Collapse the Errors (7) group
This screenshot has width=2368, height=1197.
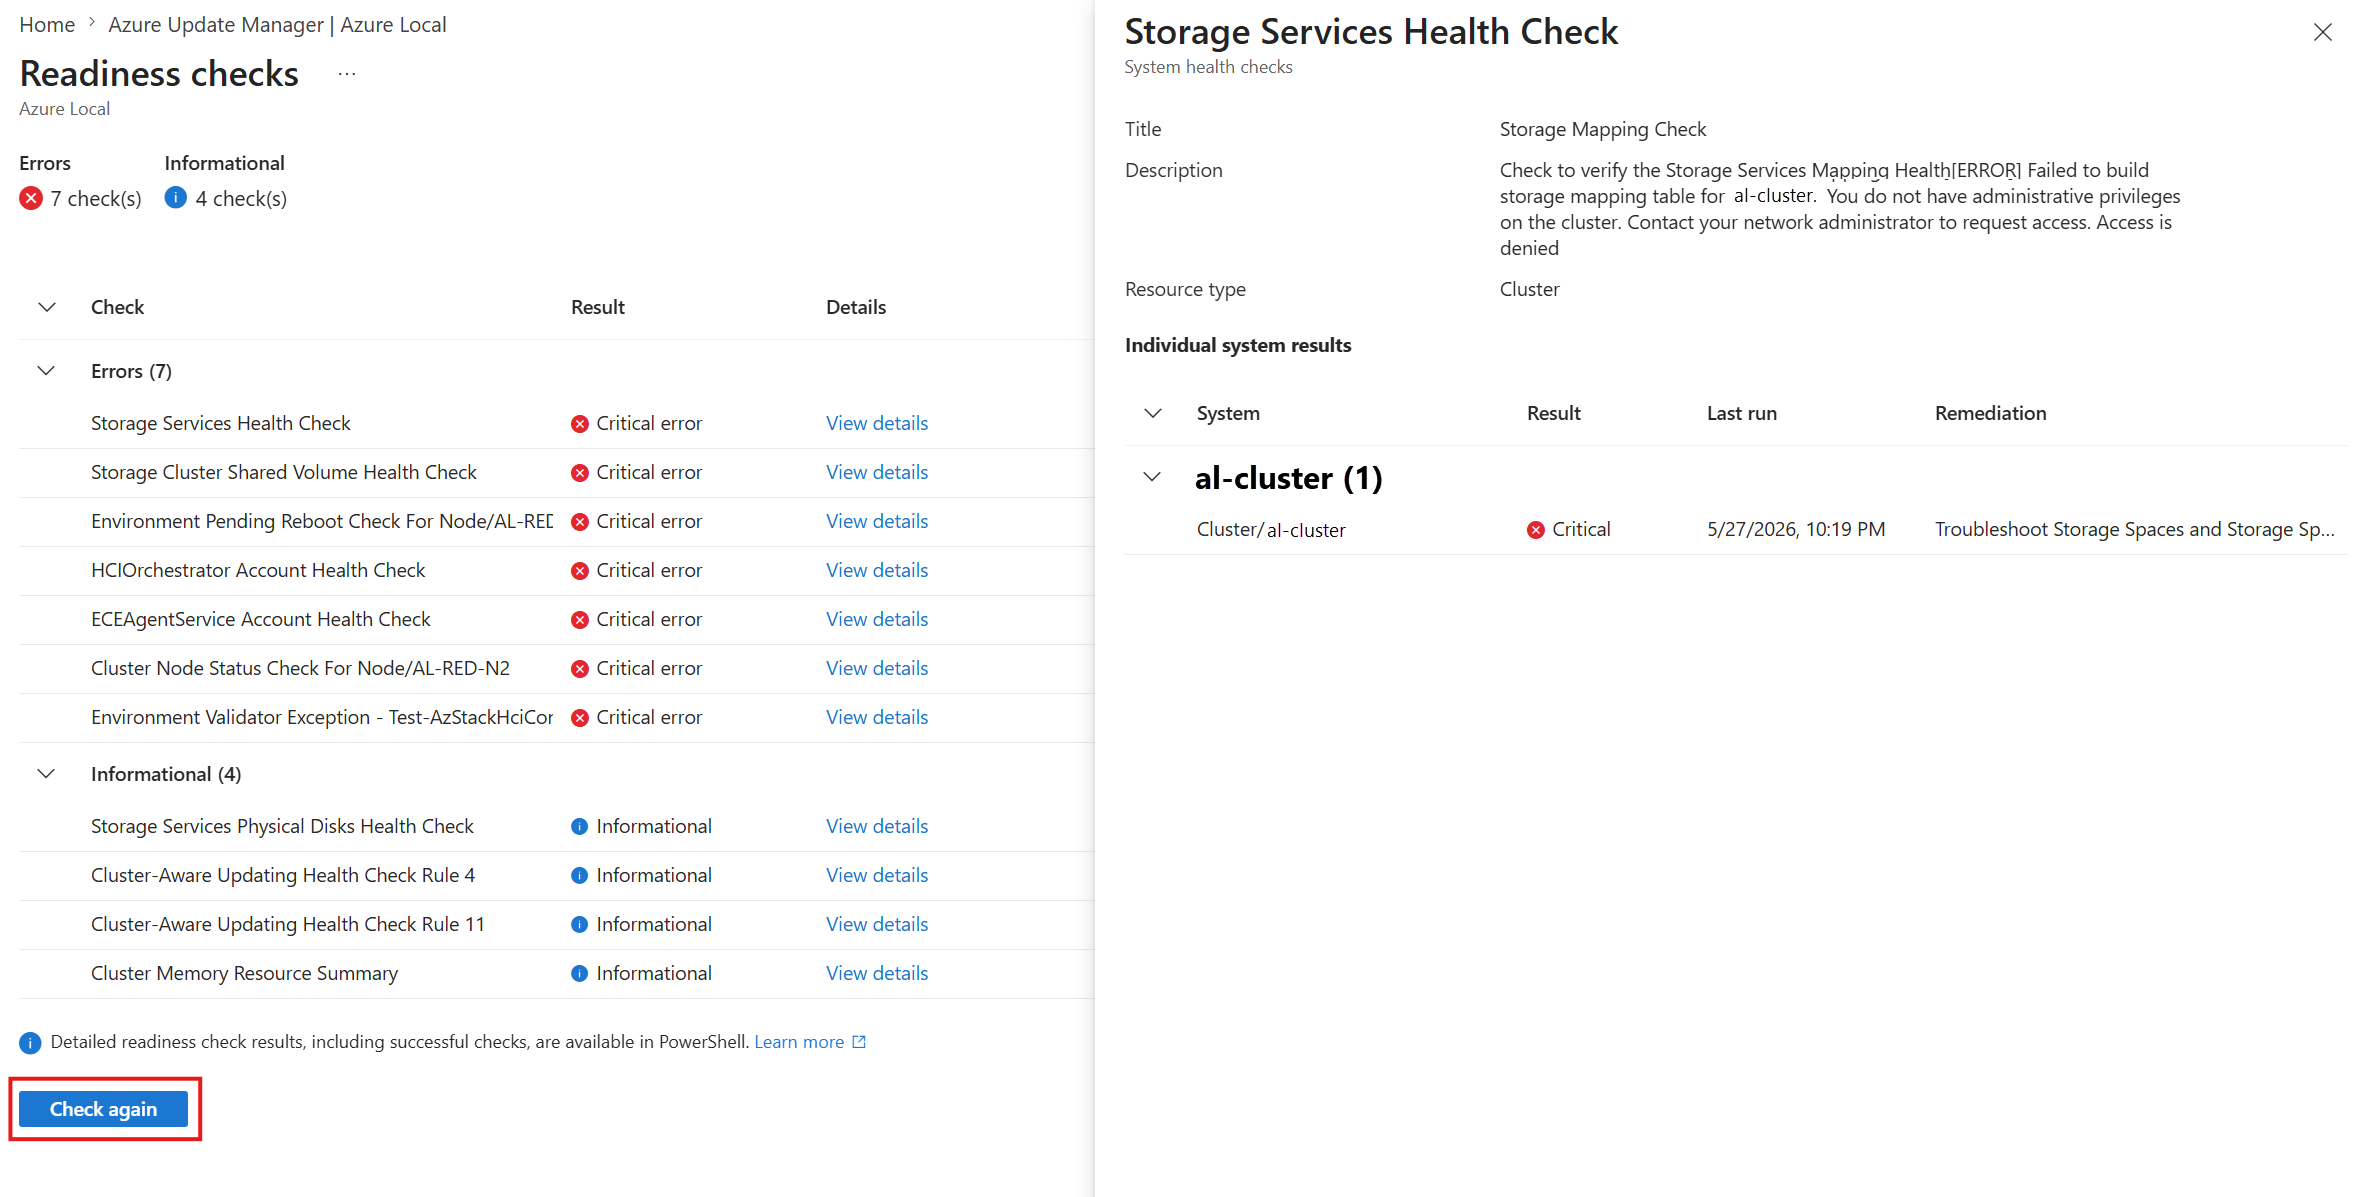pyautogui.click(x=46, y=371)
